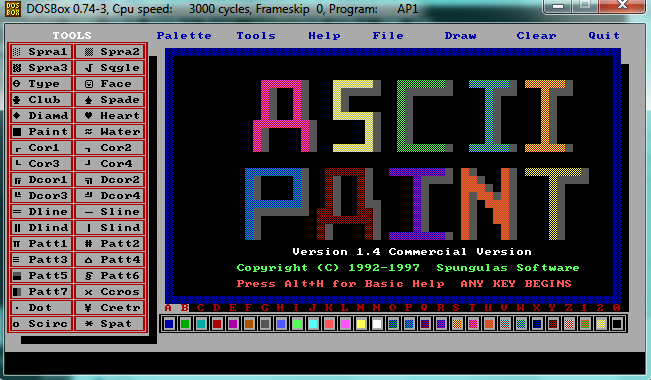Close the DOSBox window
This screenshot has height=380, width=651.
[622, 6]
